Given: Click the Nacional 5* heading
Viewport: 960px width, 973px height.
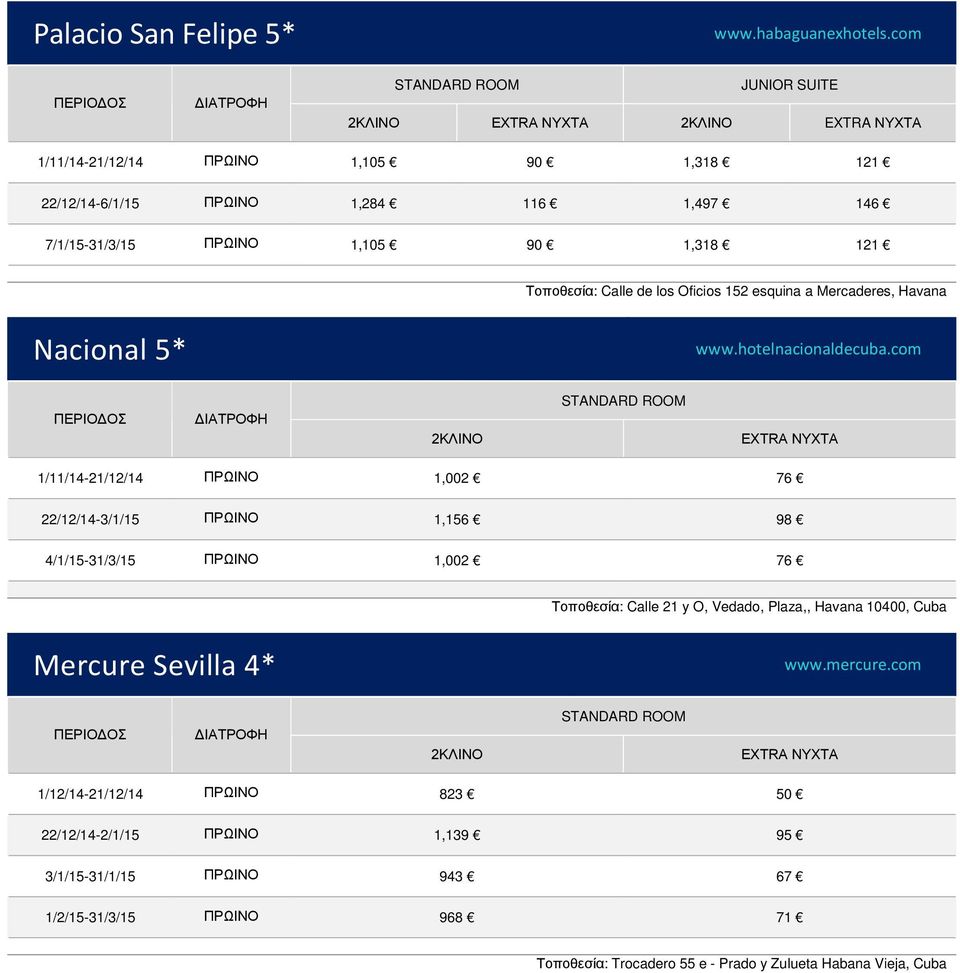Looking at the screenshot, I should [109, 349].
